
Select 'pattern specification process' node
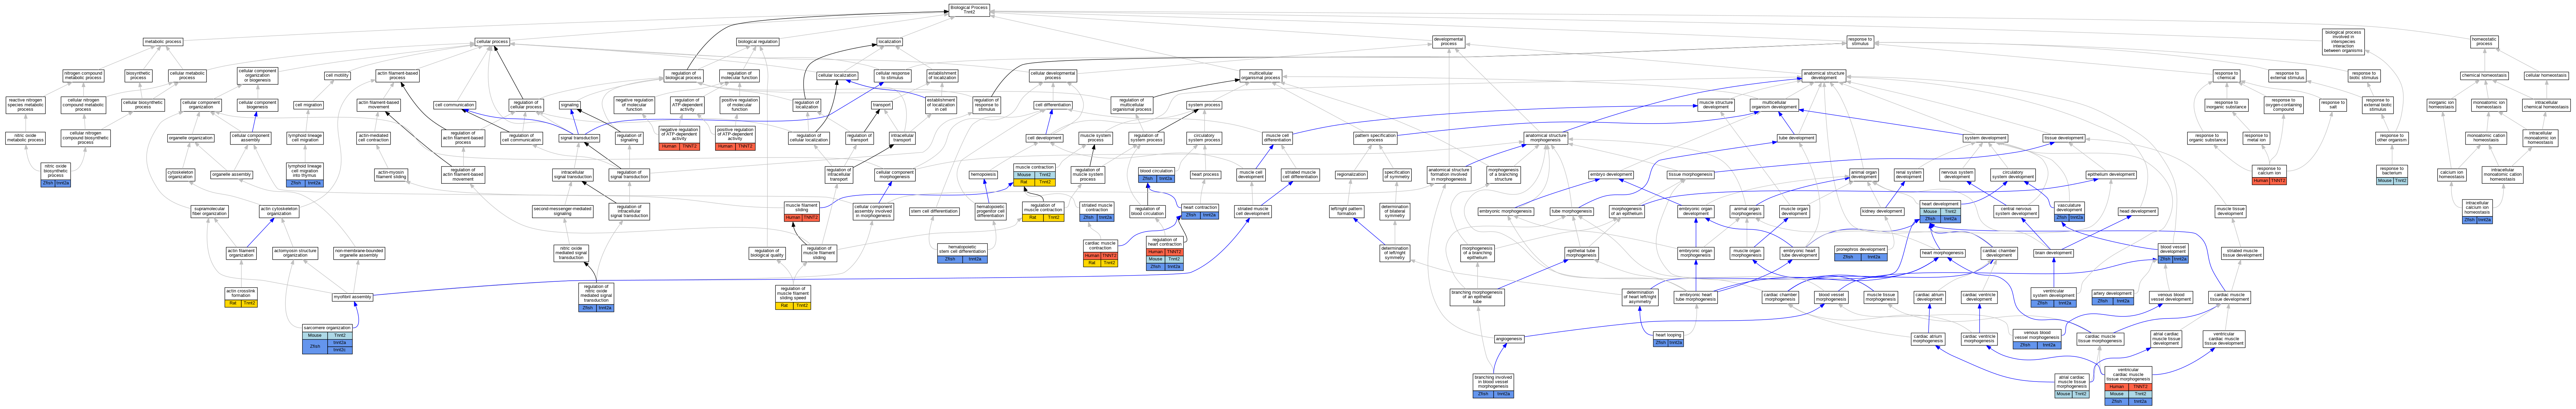1375,138
